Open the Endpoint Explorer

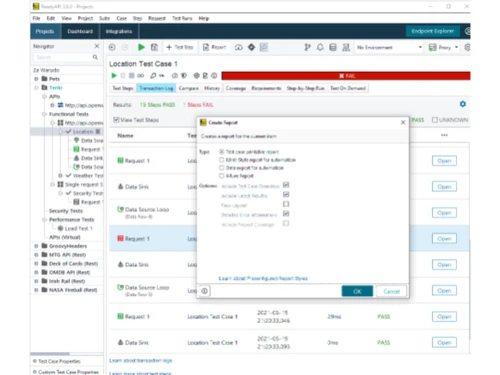pyautogui.click(x=433, y=31)
